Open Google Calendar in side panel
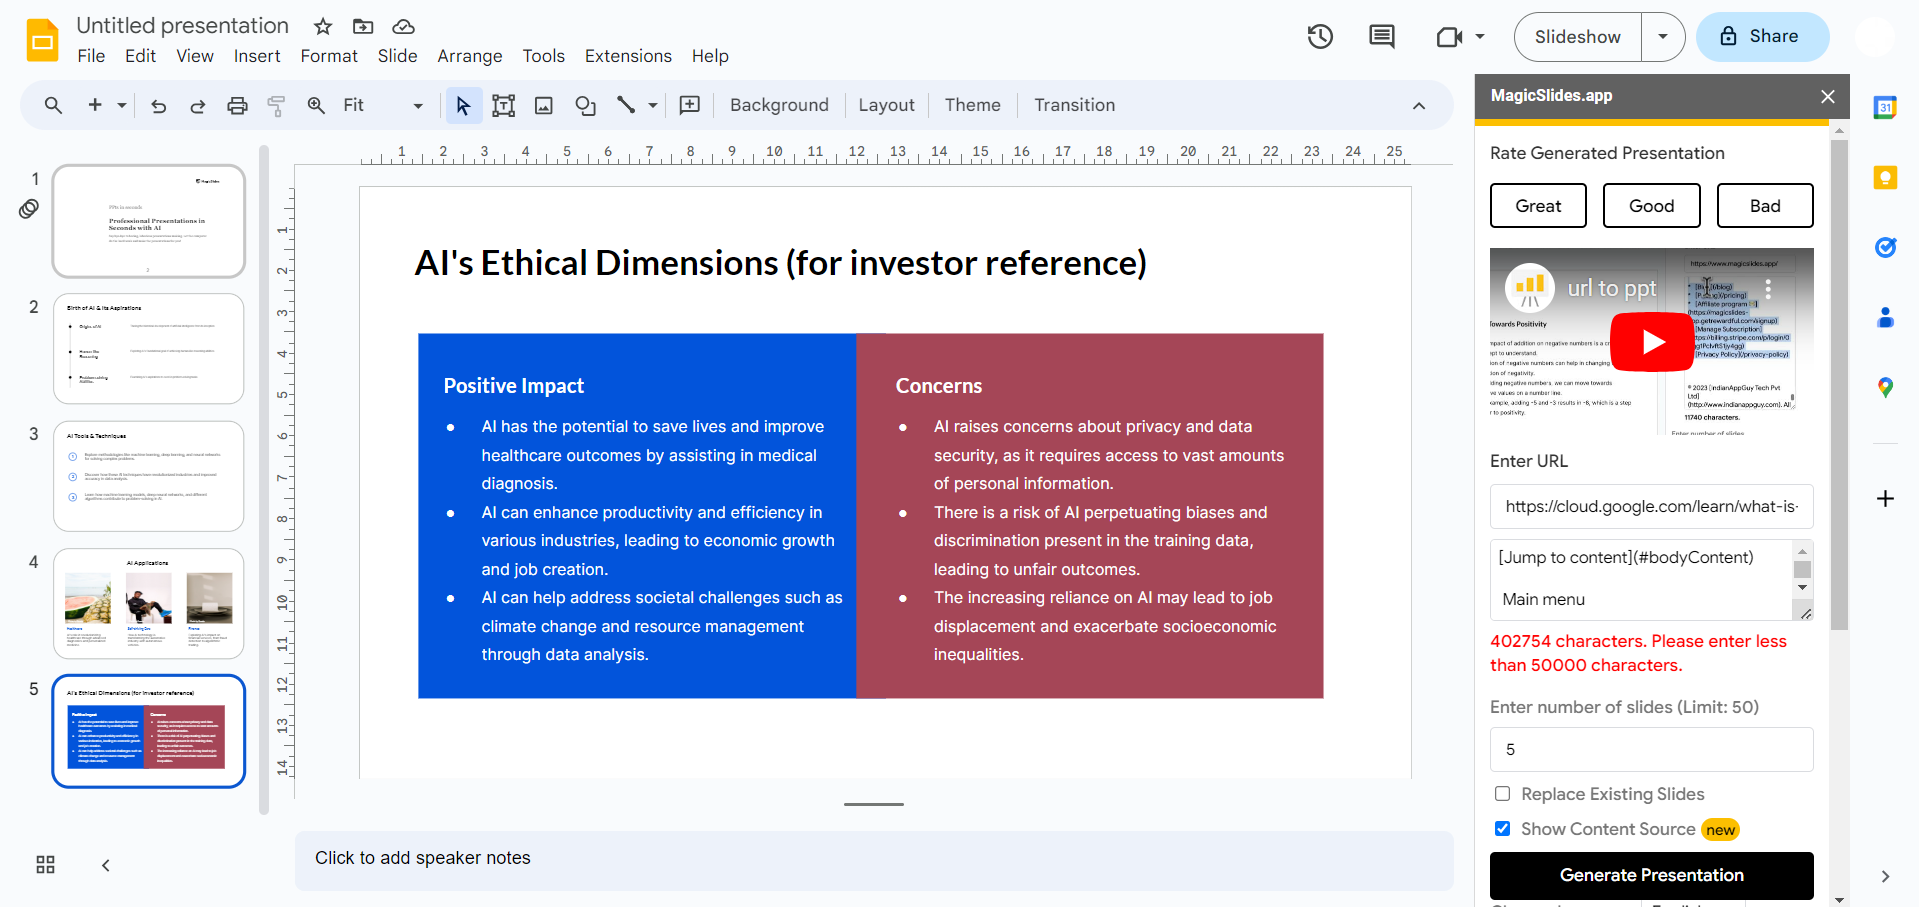The width and height of the screenshot is (1919, 907). coord(1885,108)
